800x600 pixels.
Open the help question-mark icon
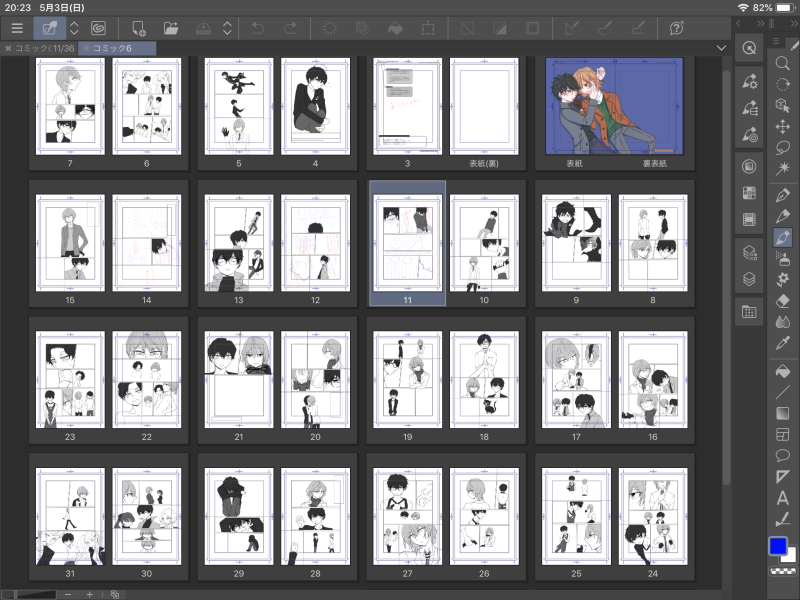[677, 28]
